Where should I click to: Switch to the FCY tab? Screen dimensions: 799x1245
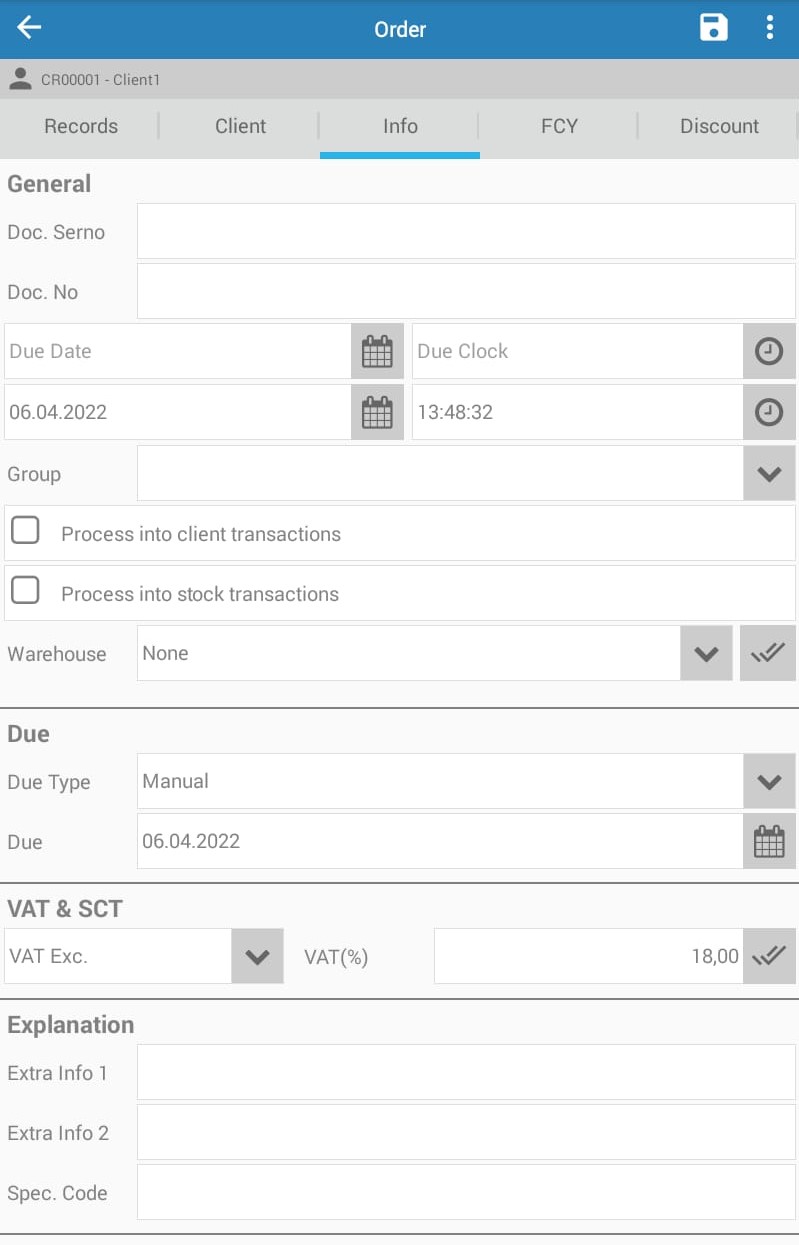[559, 126]
